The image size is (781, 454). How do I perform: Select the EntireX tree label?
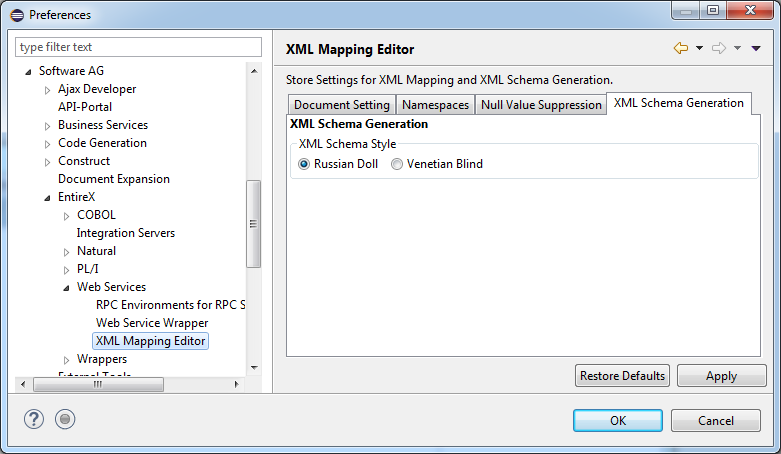(x=76, y=197)
